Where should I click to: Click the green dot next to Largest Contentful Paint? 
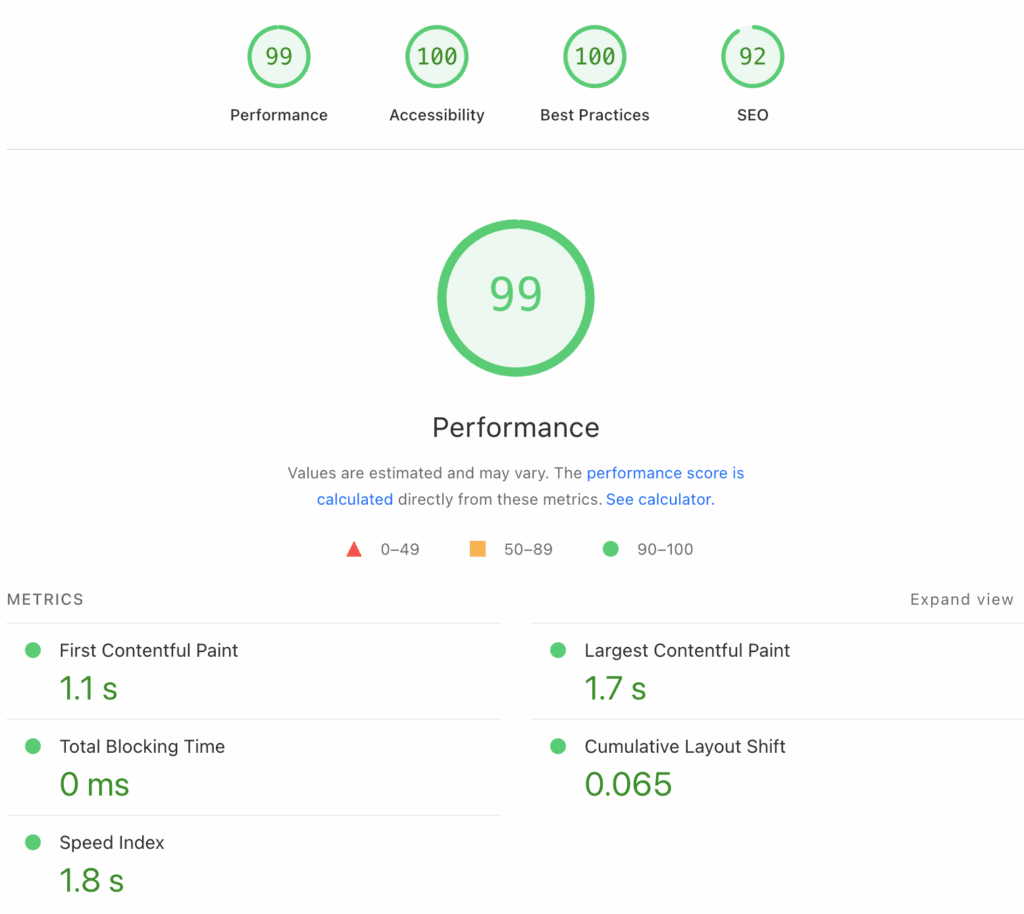click(557, 650)
